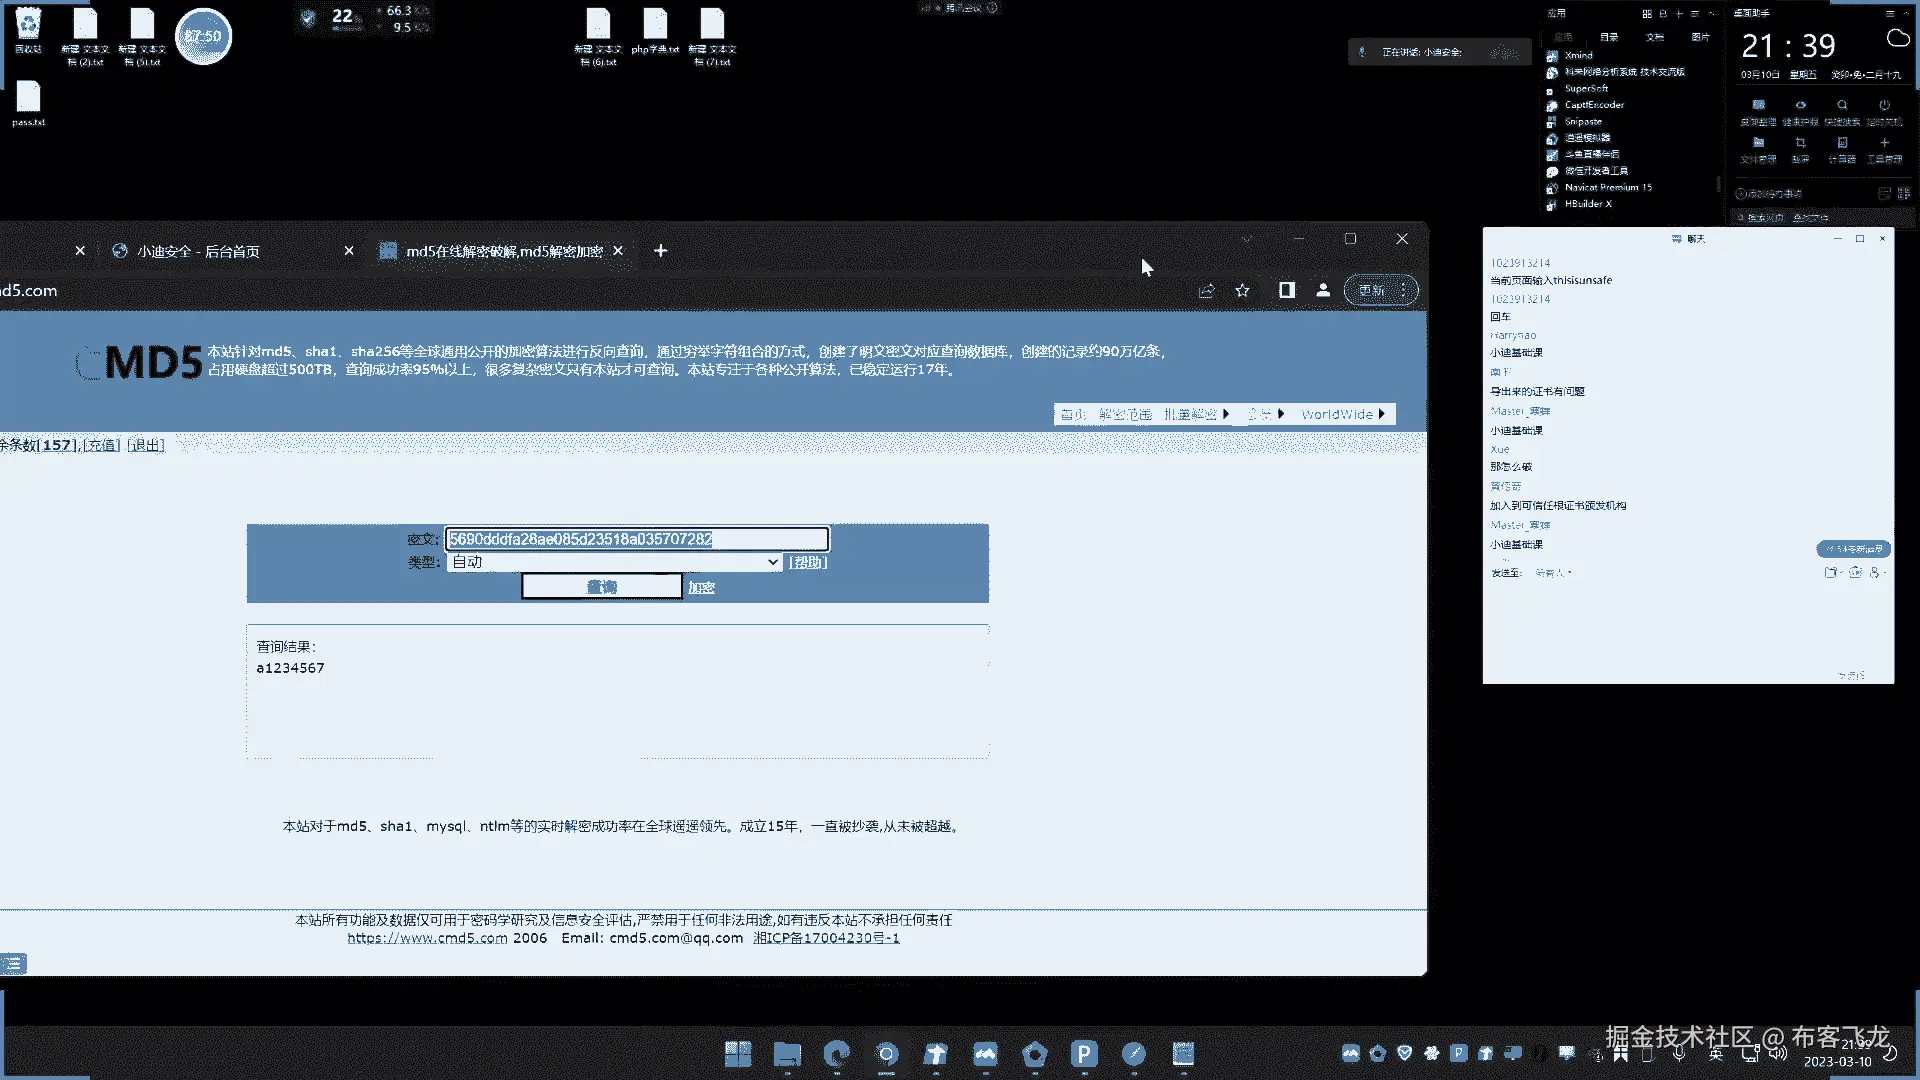Select the 目录 tab in the app panel

tap(1609, 37)
